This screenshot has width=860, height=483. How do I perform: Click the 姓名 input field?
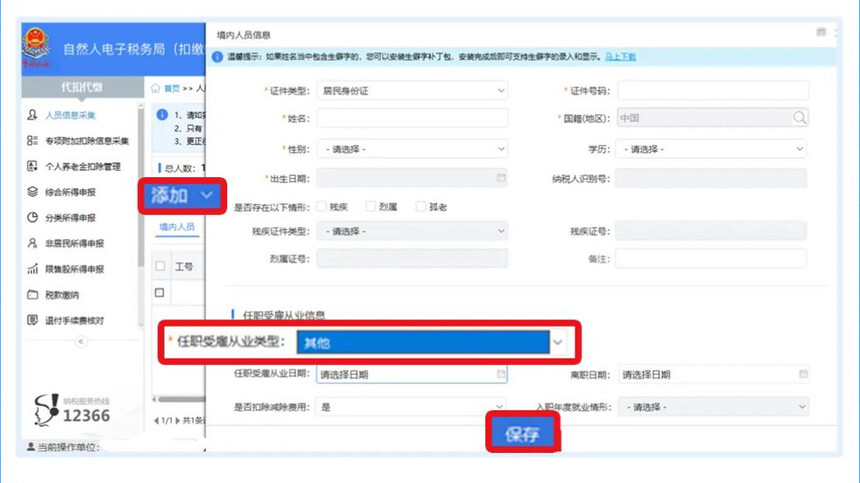pyautogui.click(x=412, y=118)
